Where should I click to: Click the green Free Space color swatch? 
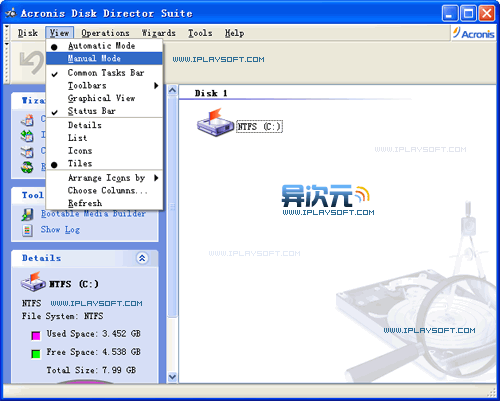point(36,354)
